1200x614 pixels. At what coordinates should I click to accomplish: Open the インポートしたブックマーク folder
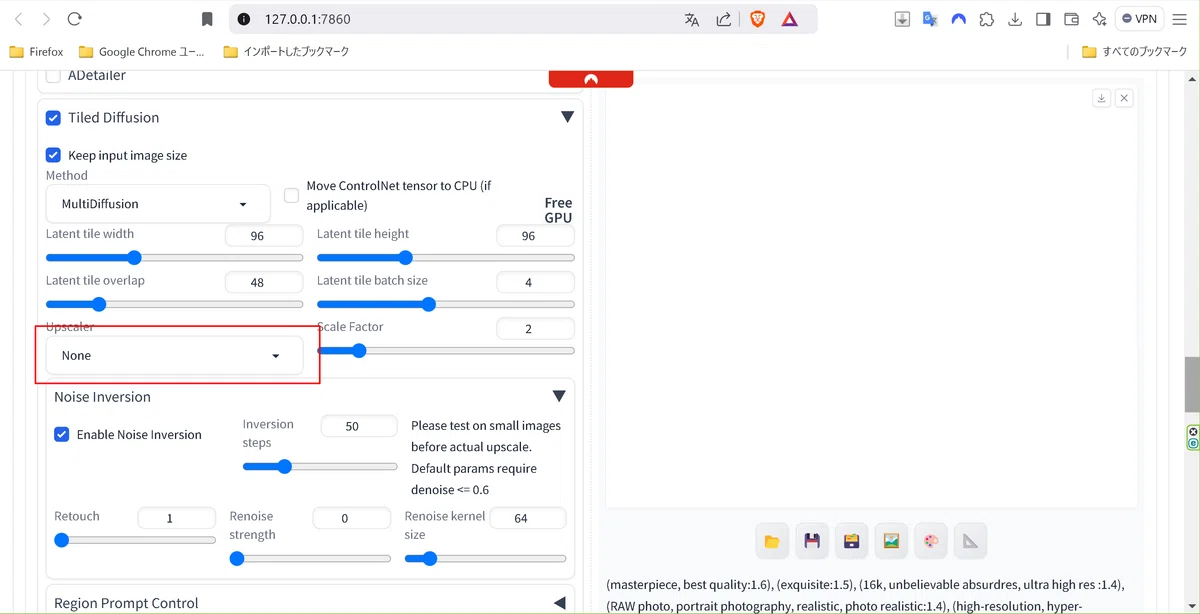[286, 52]
